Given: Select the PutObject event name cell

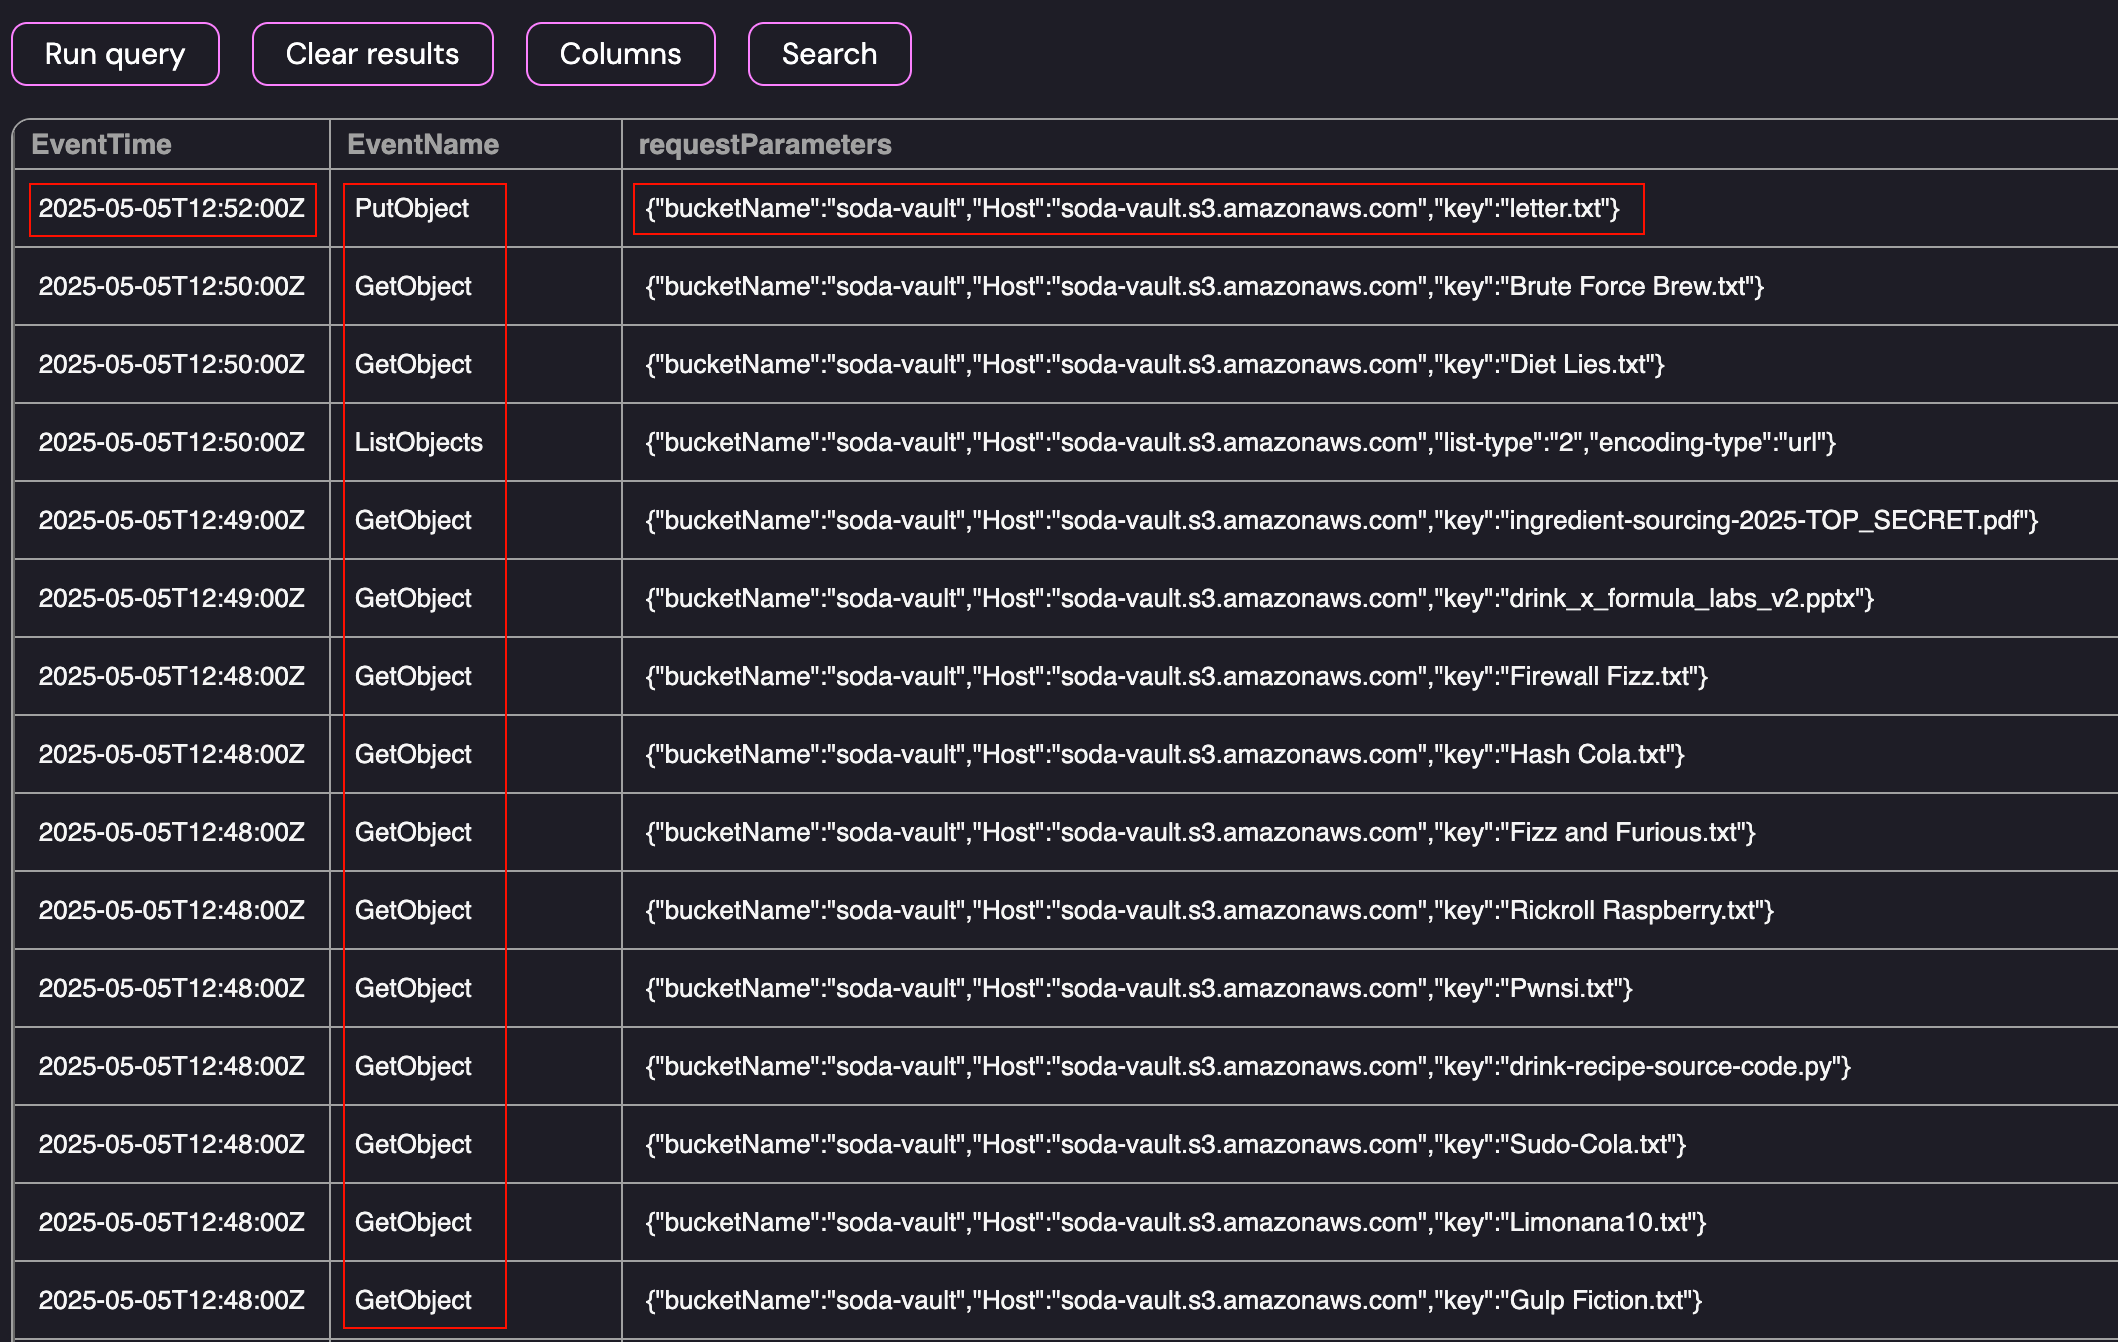Looking at the screenshot, I should 412,208.
